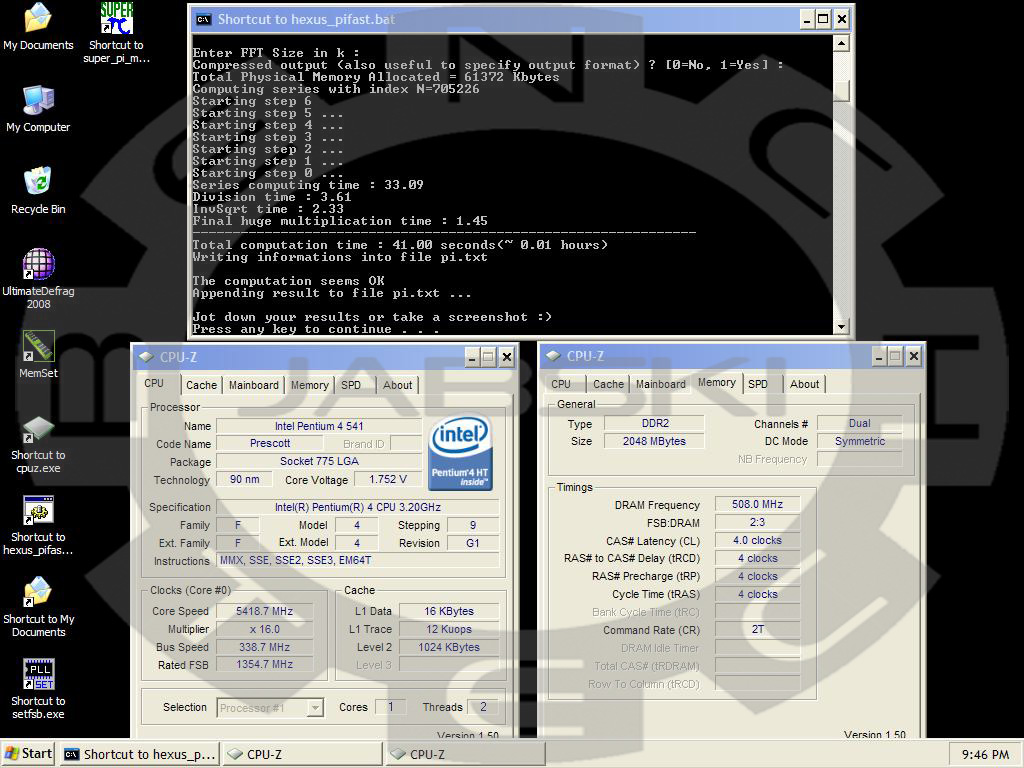Open the My Documents desktop icon
Image resolution: width=1024 pixels, height=768 pixels.
pos(38,26)
